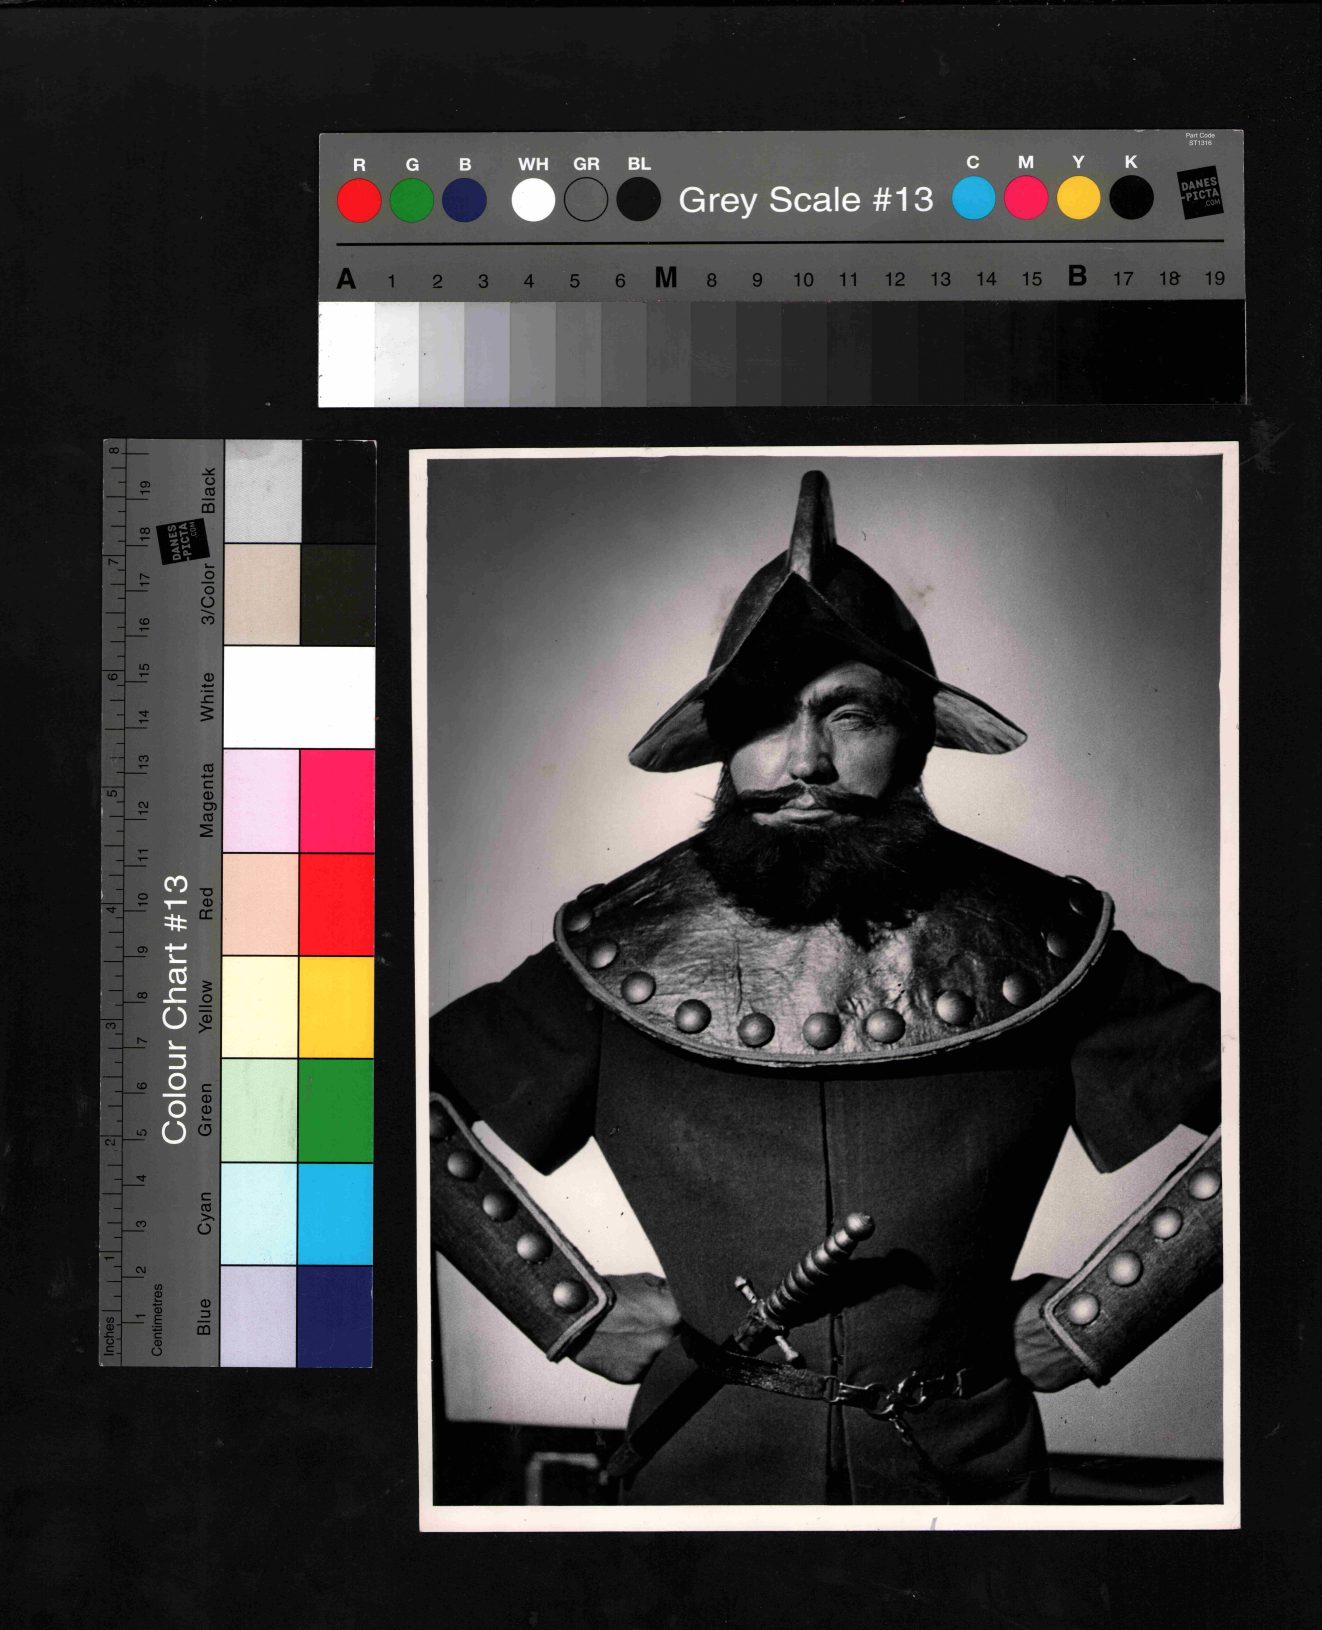Click the saturated green swatch on colour chart
Image resolution: width=1322 pixels, height=1630 pixels.
[x=337, y=1110]
